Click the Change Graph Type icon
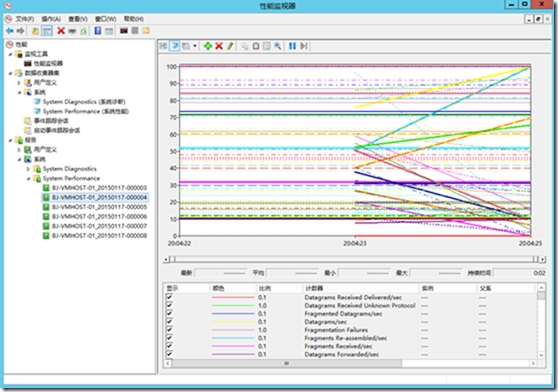The image size is (558, 392). coord(186,46)
